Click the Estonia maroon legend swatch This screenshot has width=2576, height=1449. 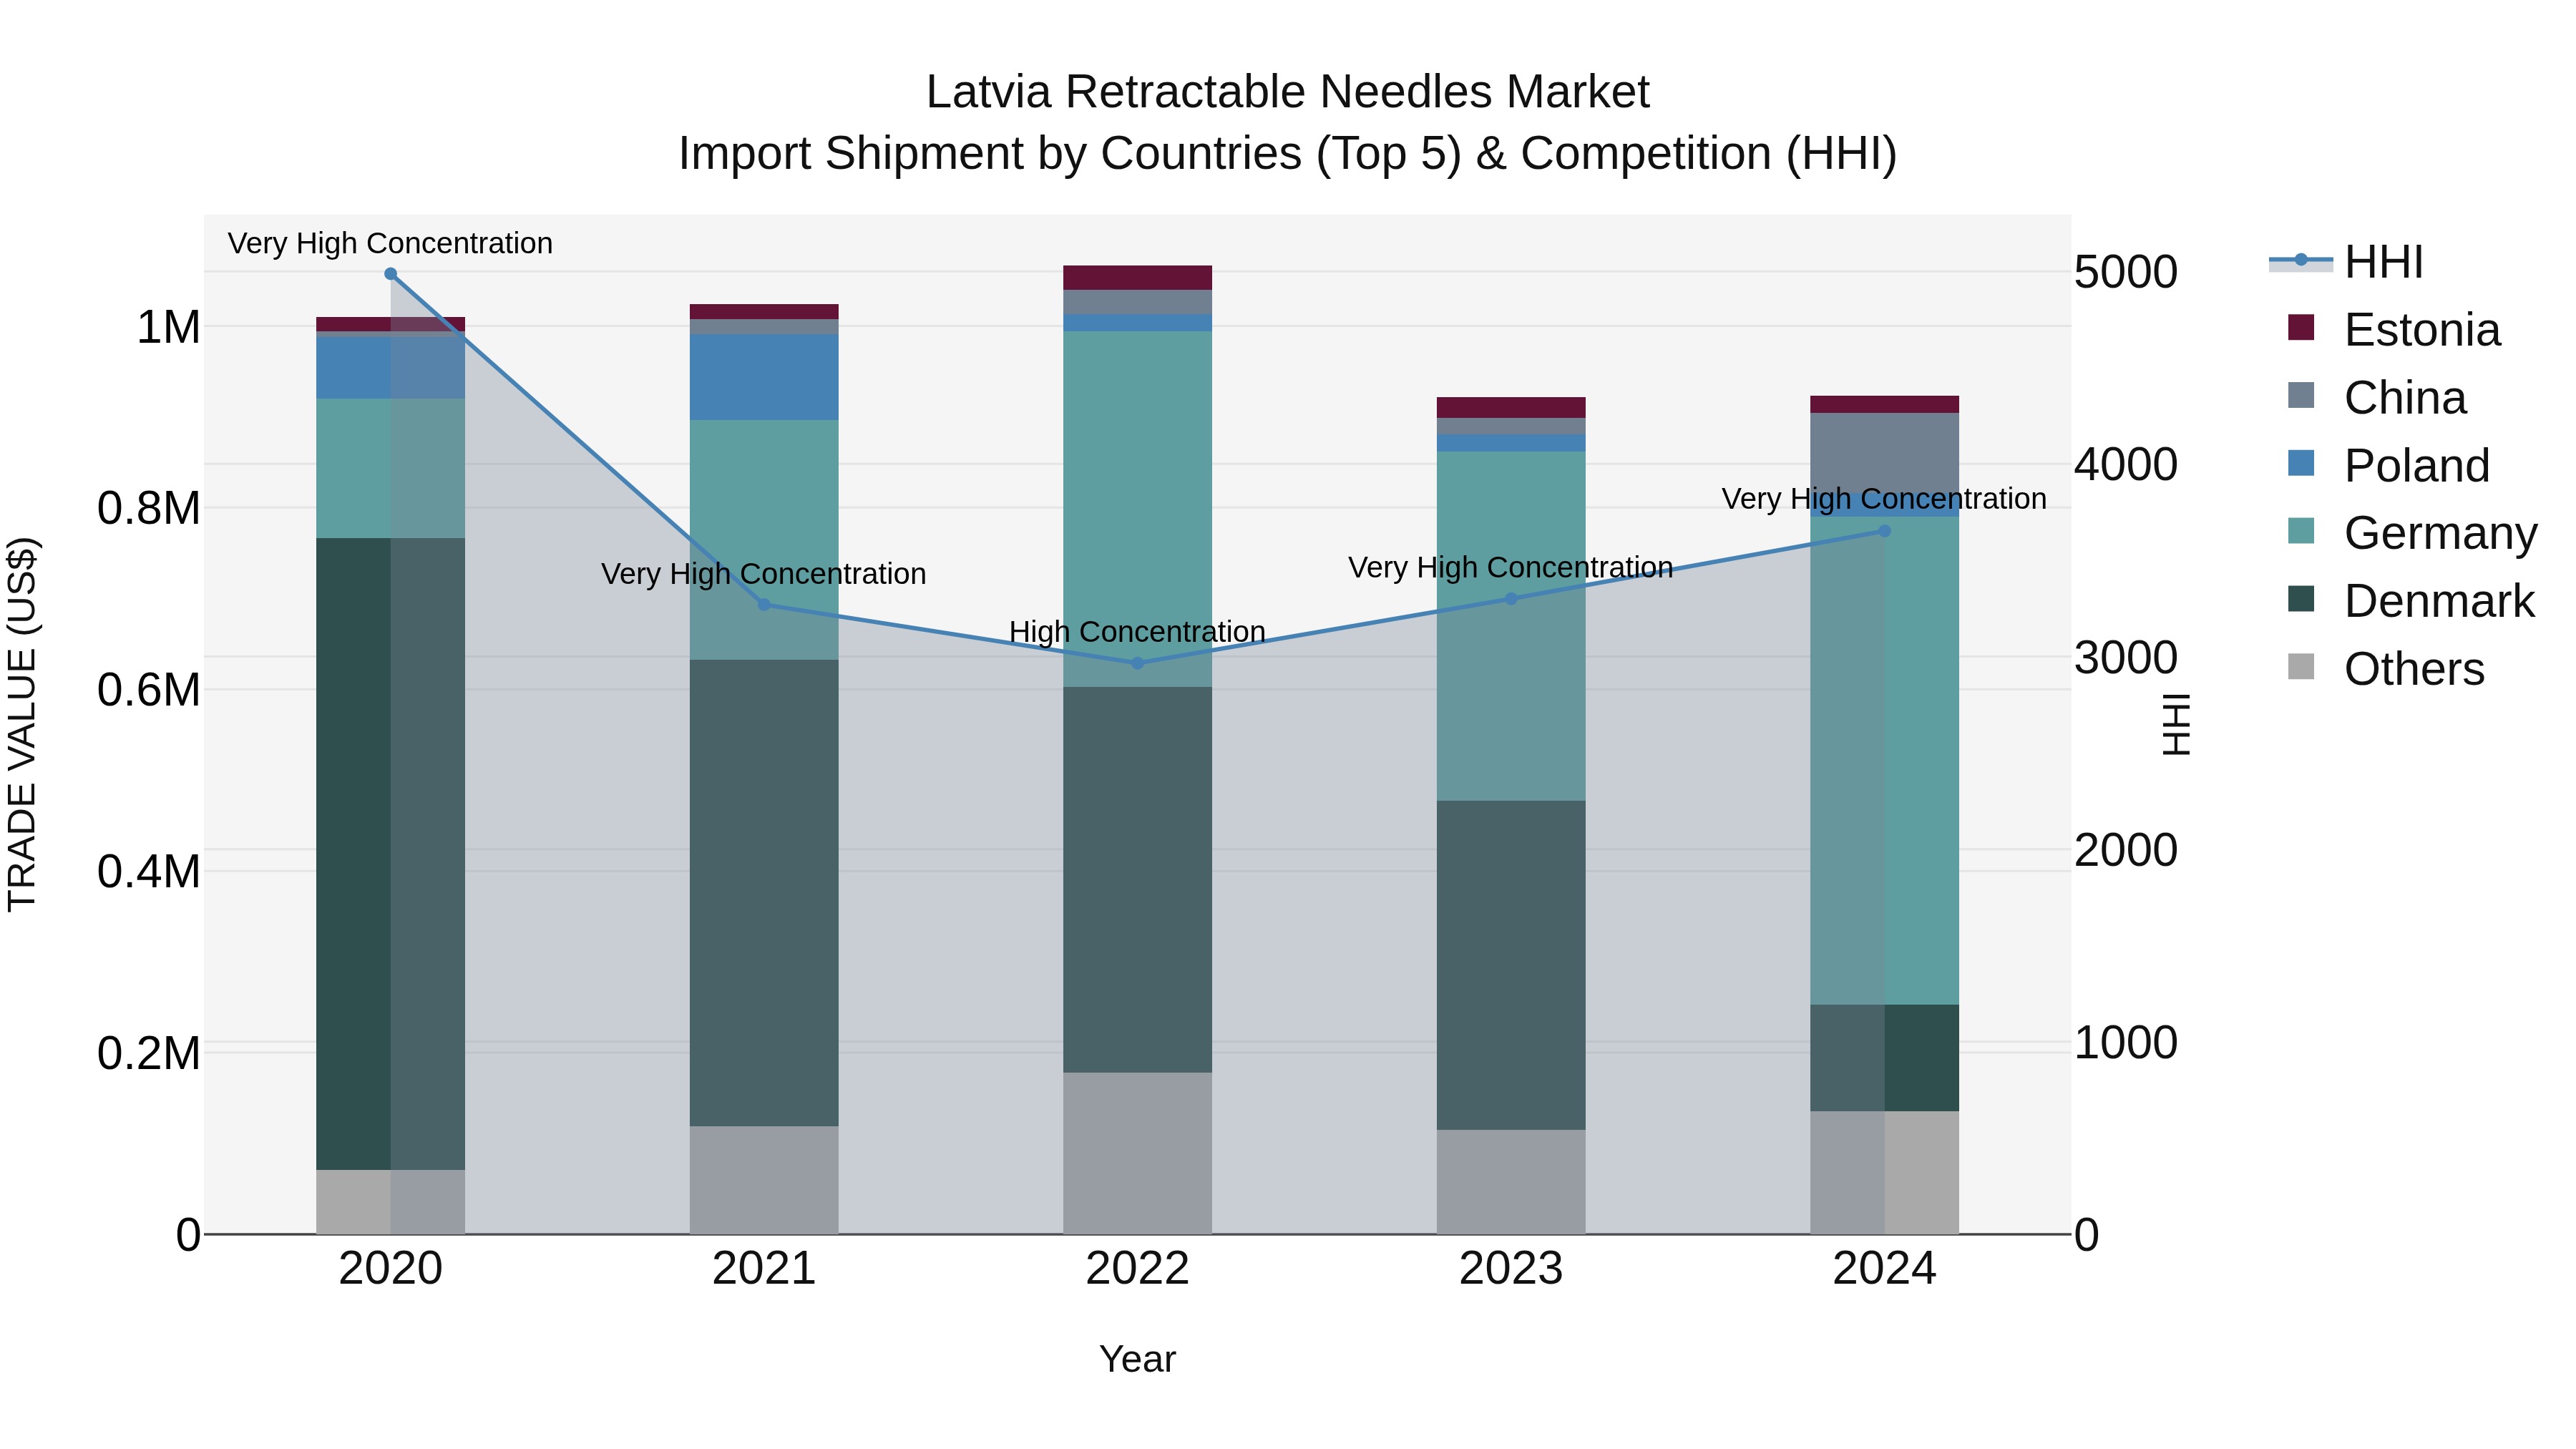click(2301, 327)
